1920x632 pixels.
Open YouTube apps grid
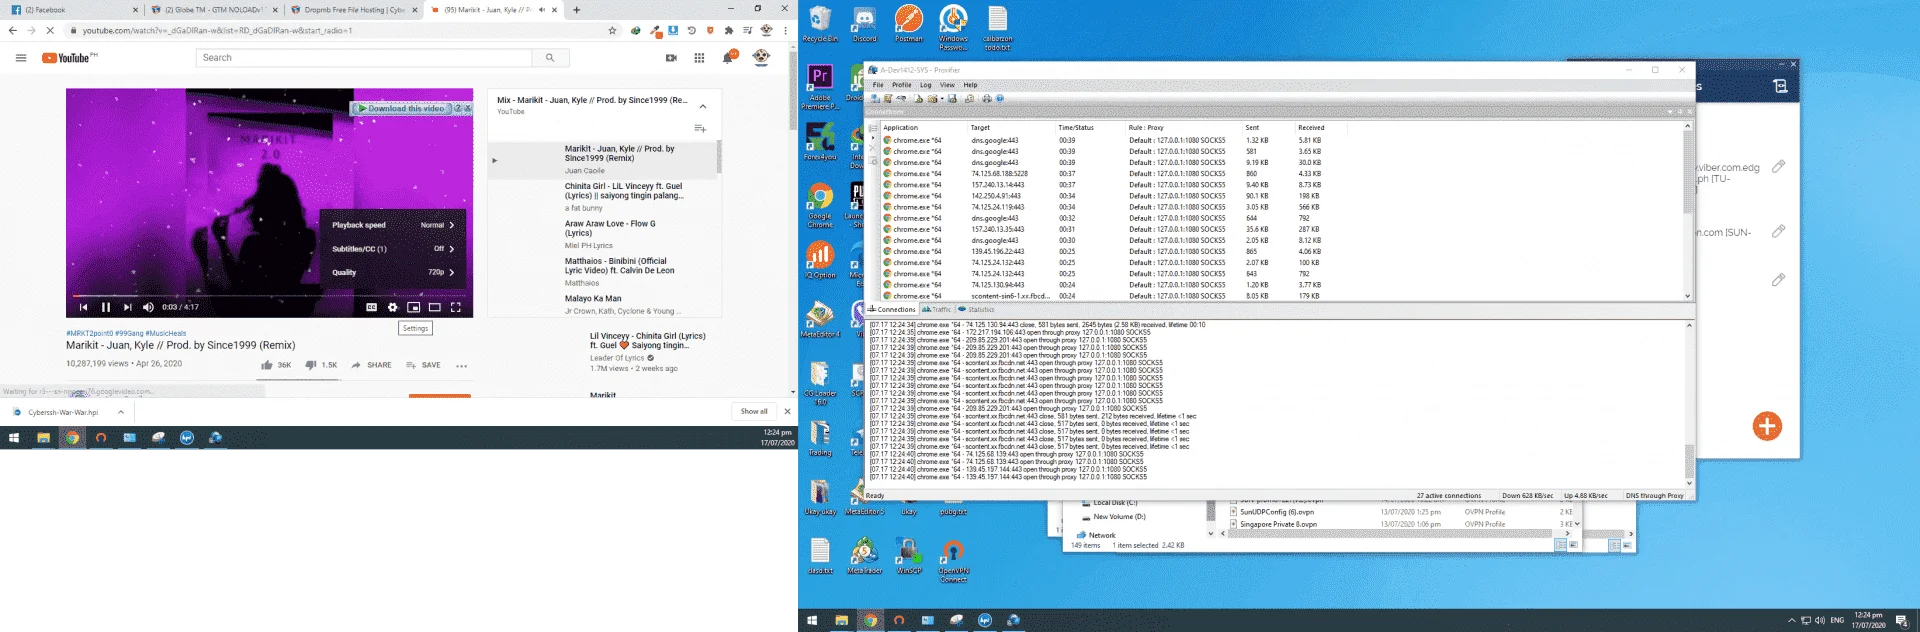[699, 58]
